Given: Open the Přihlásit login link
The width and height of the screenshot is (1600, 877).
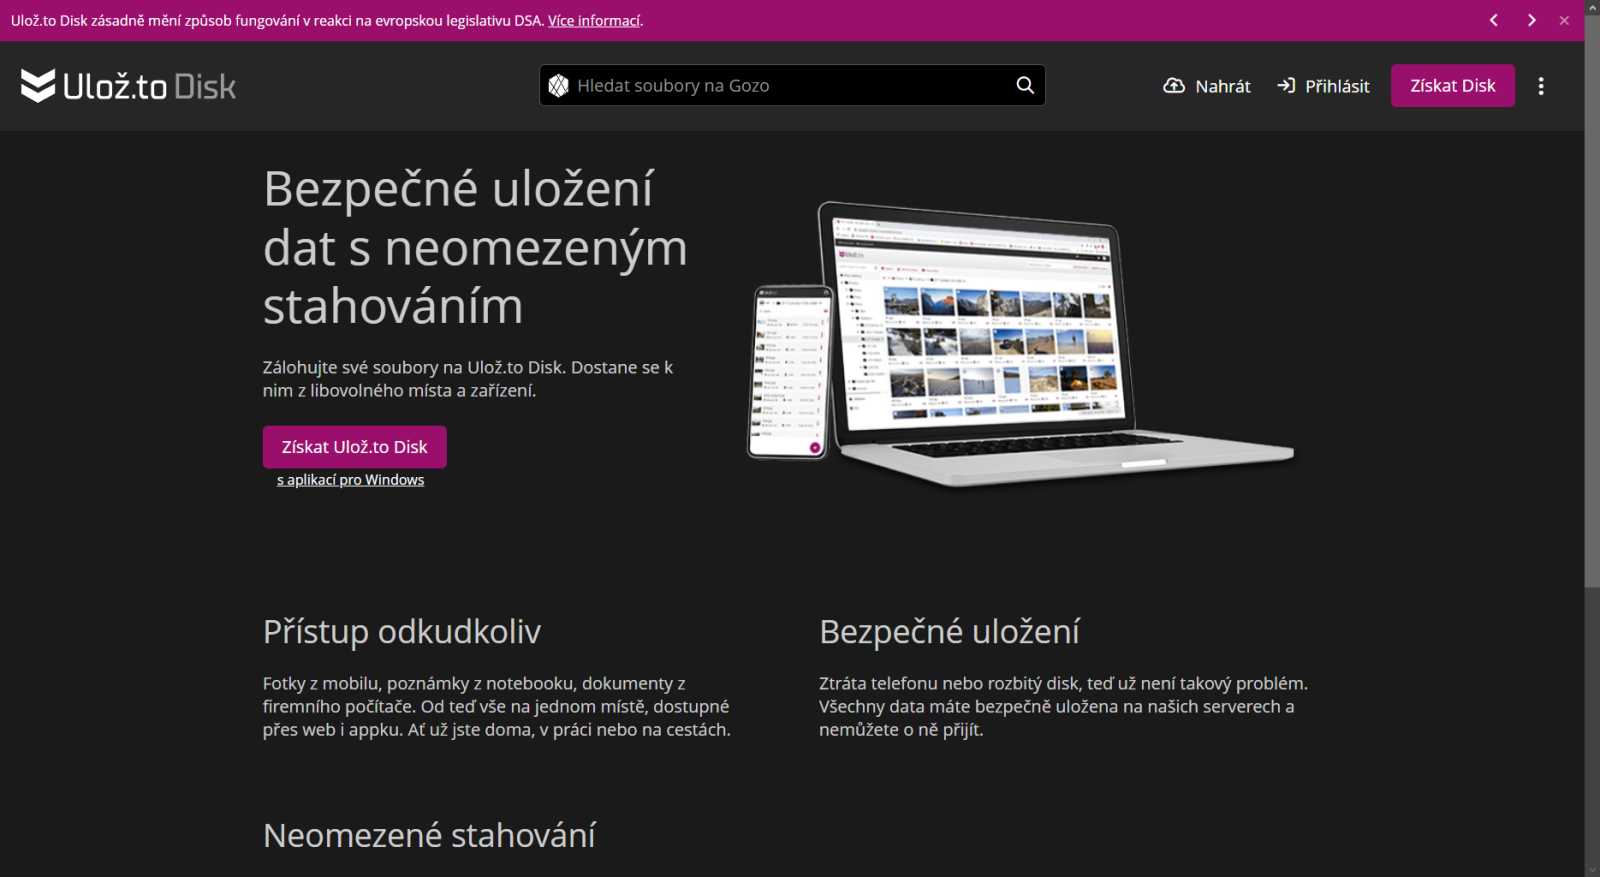Looking at the screenshot, I should 1323,86.
